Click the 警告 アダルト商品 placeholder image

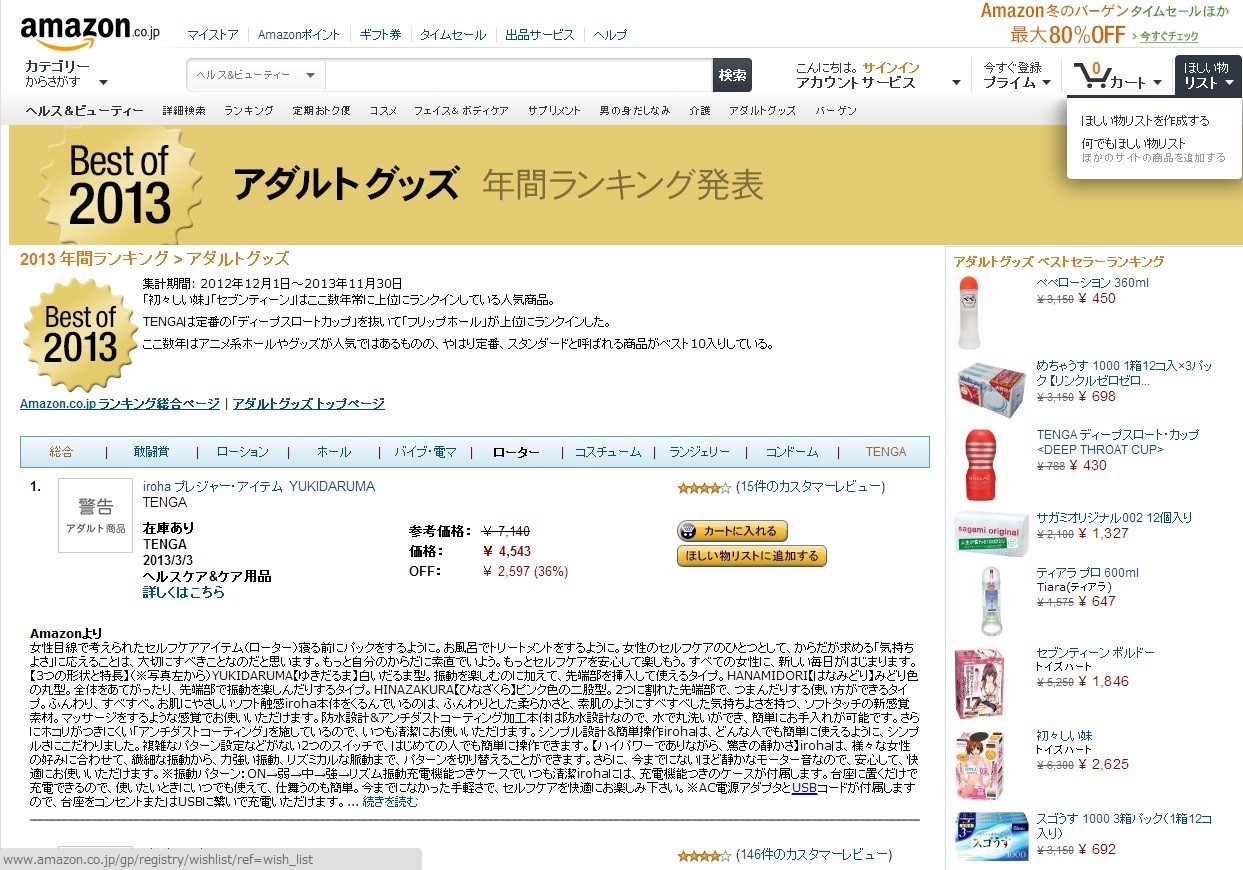pos(95,515)
